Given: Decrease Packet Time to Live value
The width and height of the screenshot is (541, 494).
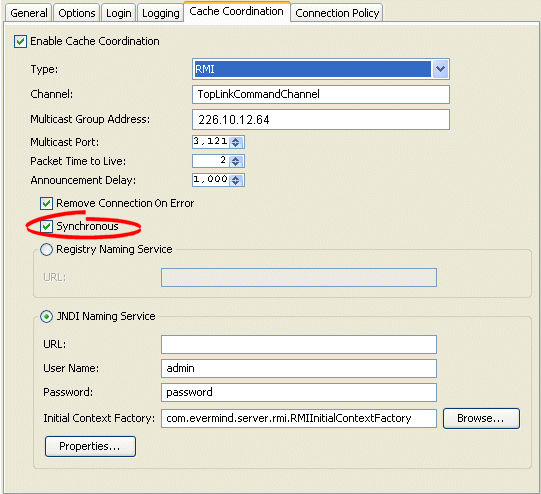Looking at the screenshot, I should (236, 164).
